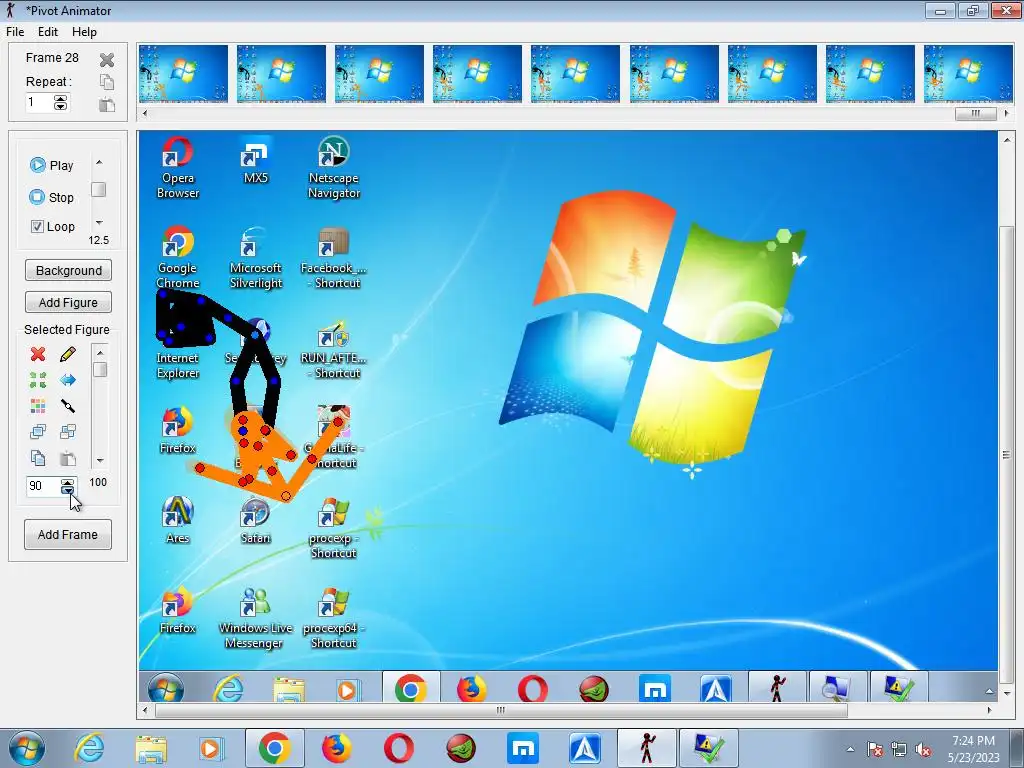Decrease figure scale with the stepper arrows

click(68, 490)
